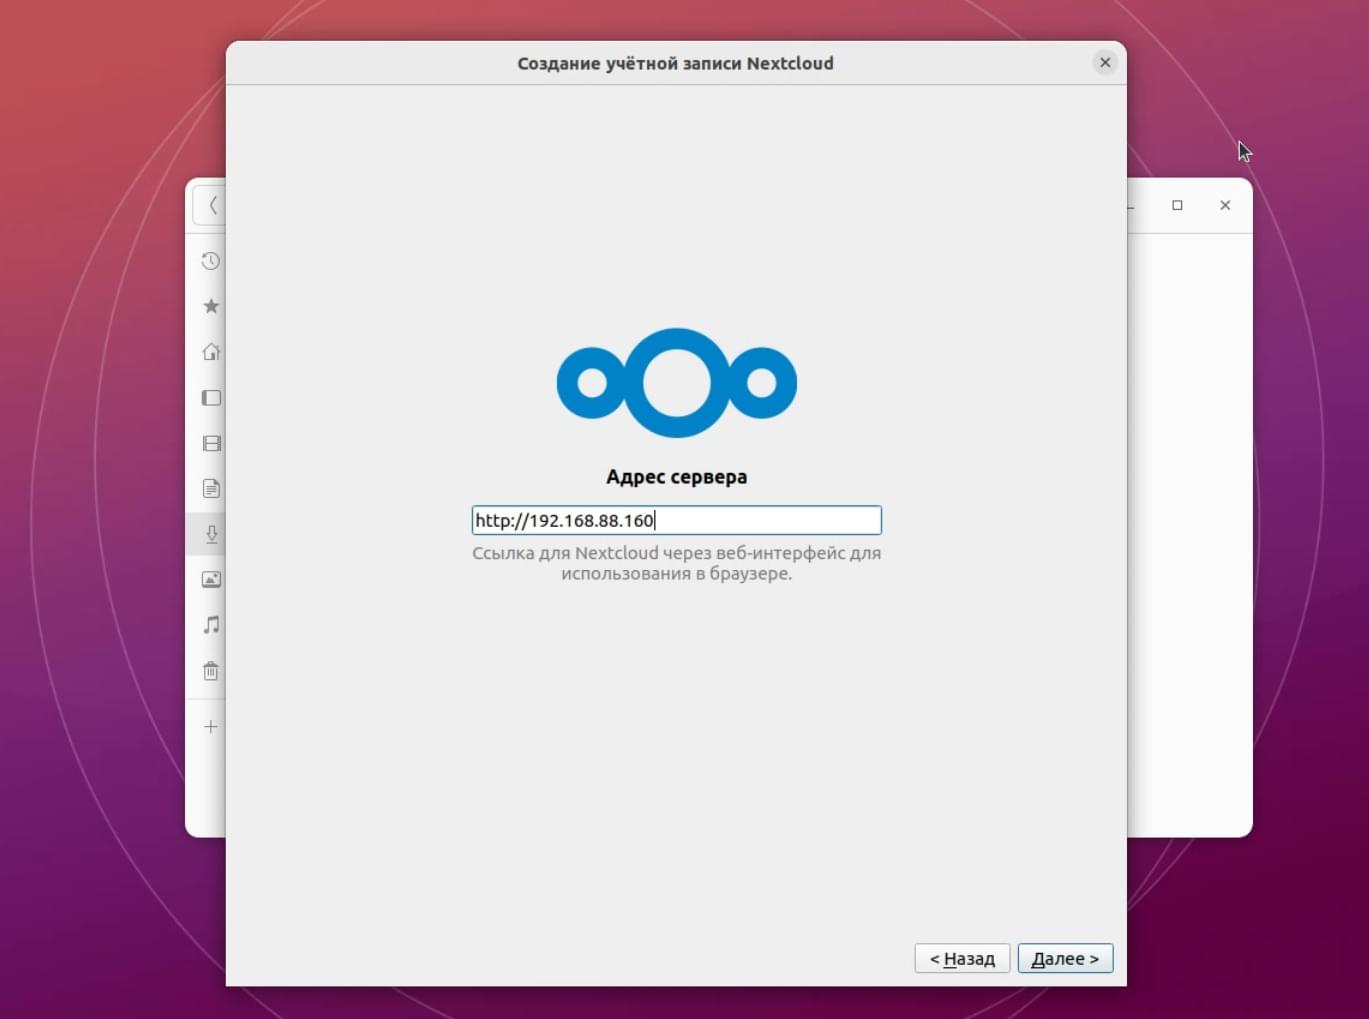Close the Nextcloud account creation dialog
Image resolution: width=1369 pixels, height=1019 pixels.
1105,62
